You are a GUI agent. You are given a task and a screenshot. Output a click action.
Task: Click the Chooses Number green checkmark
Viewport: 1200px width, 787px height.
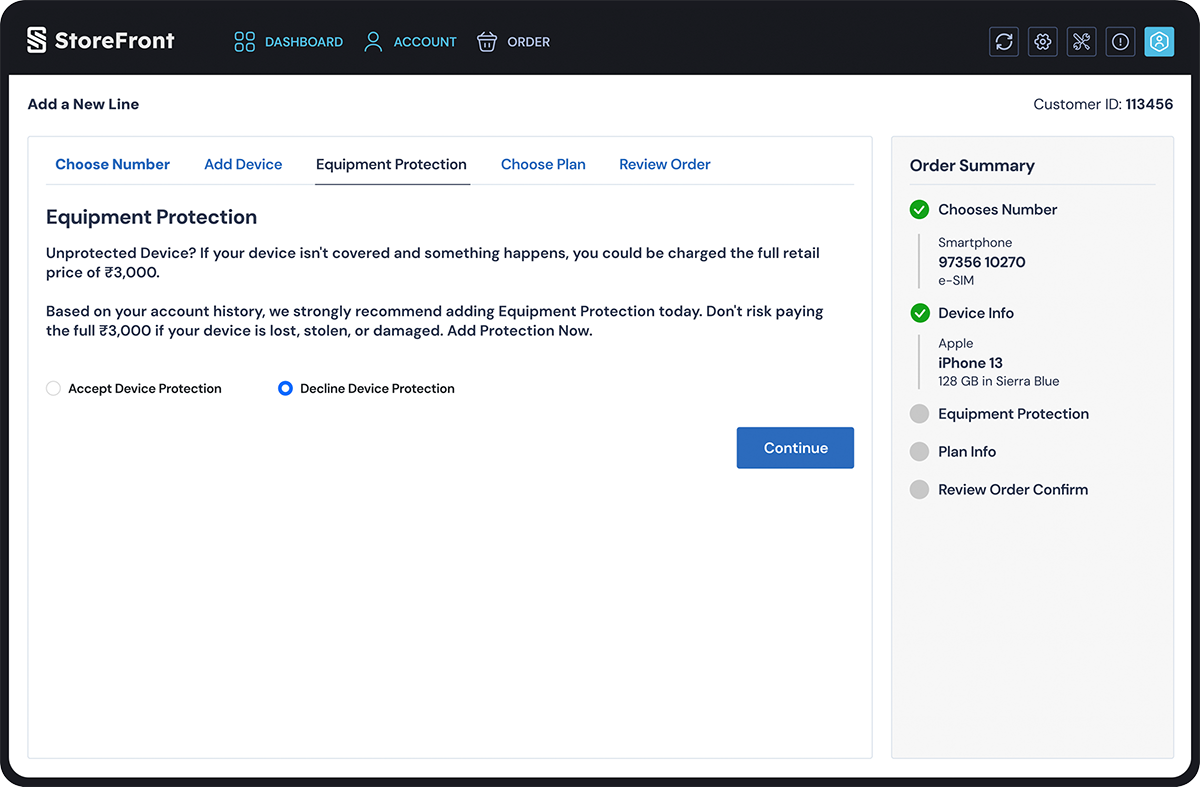(919, 210)
